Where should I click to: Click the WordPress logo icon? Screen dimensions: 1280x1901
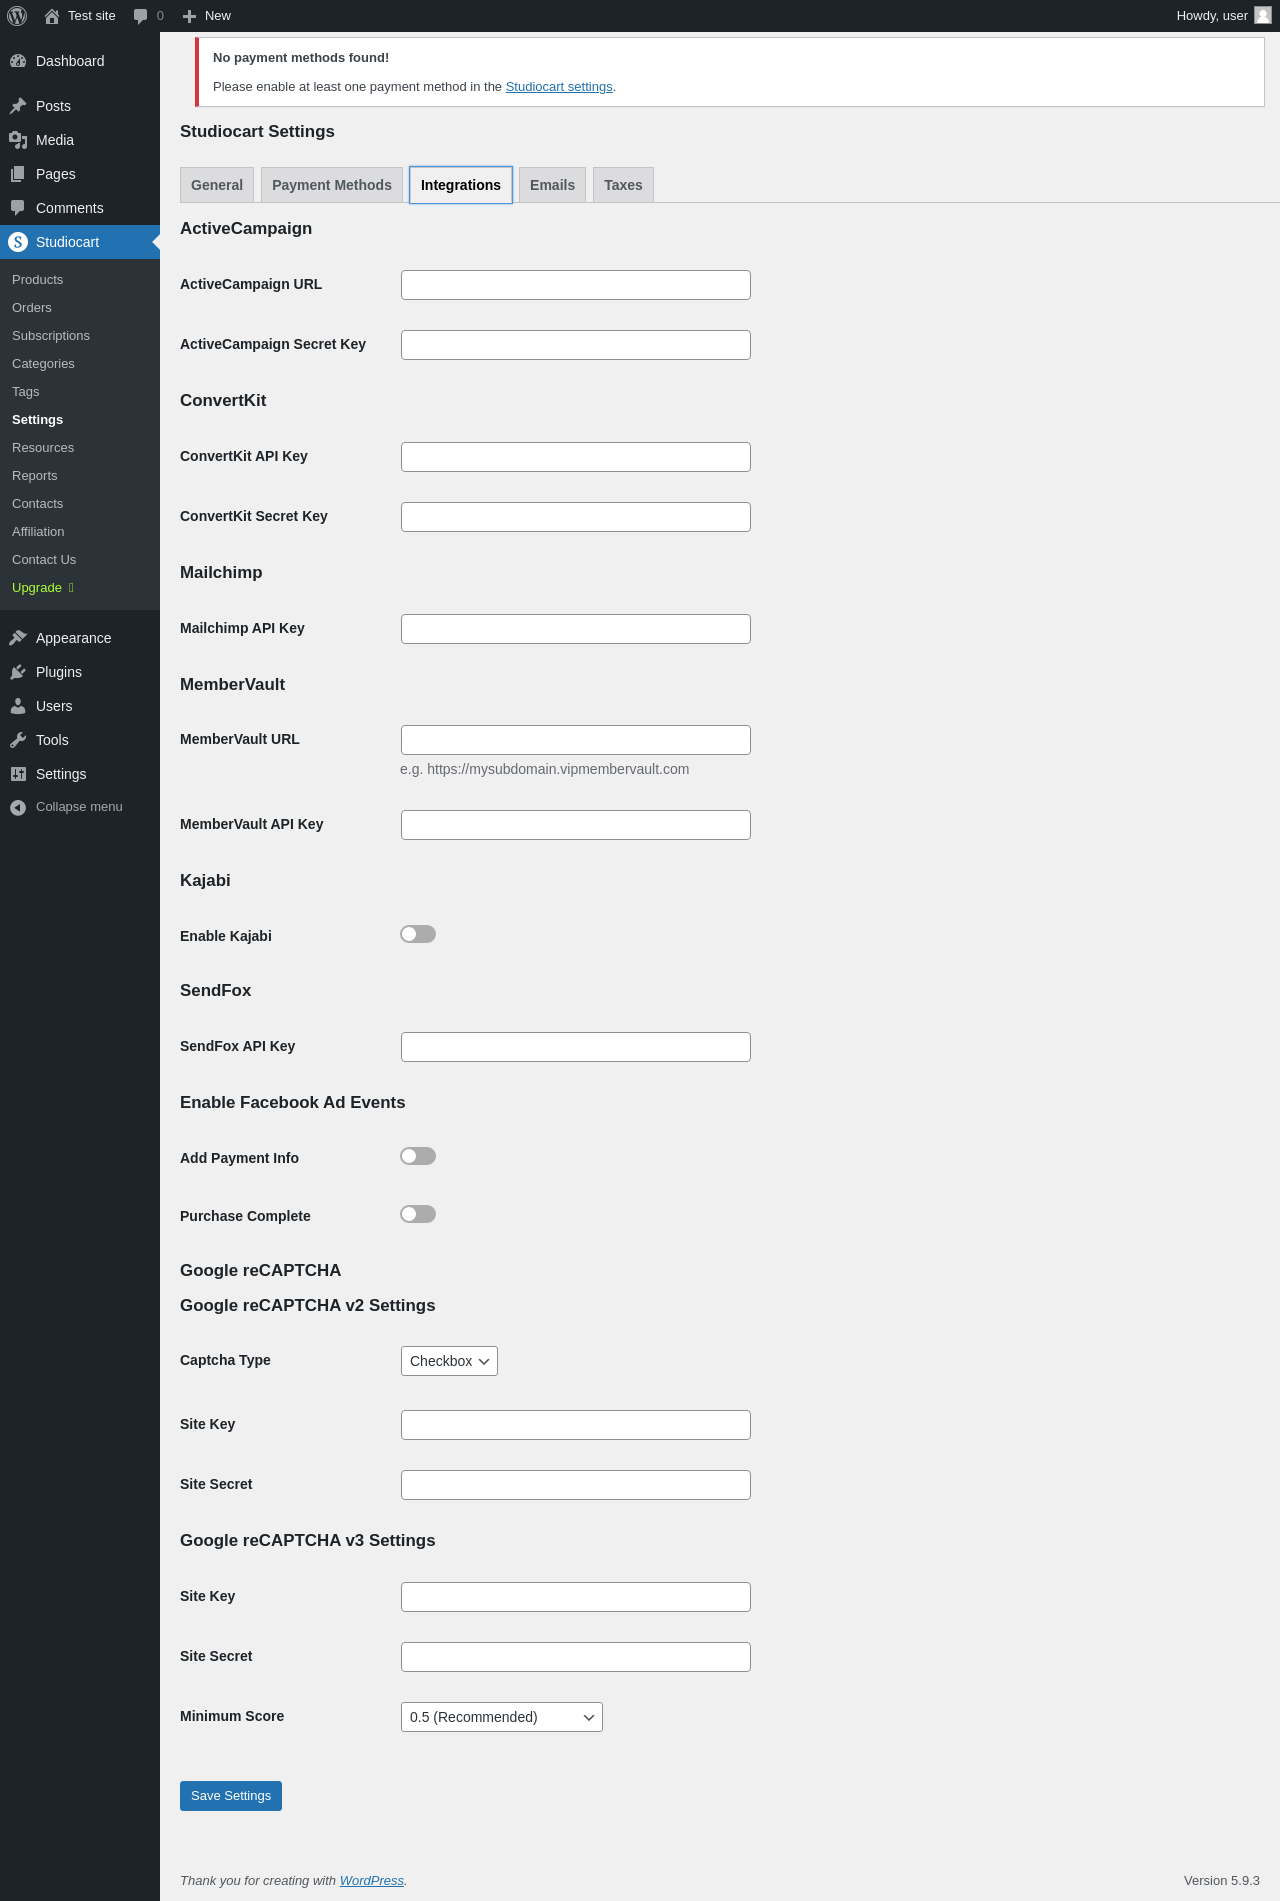[17, 16]
